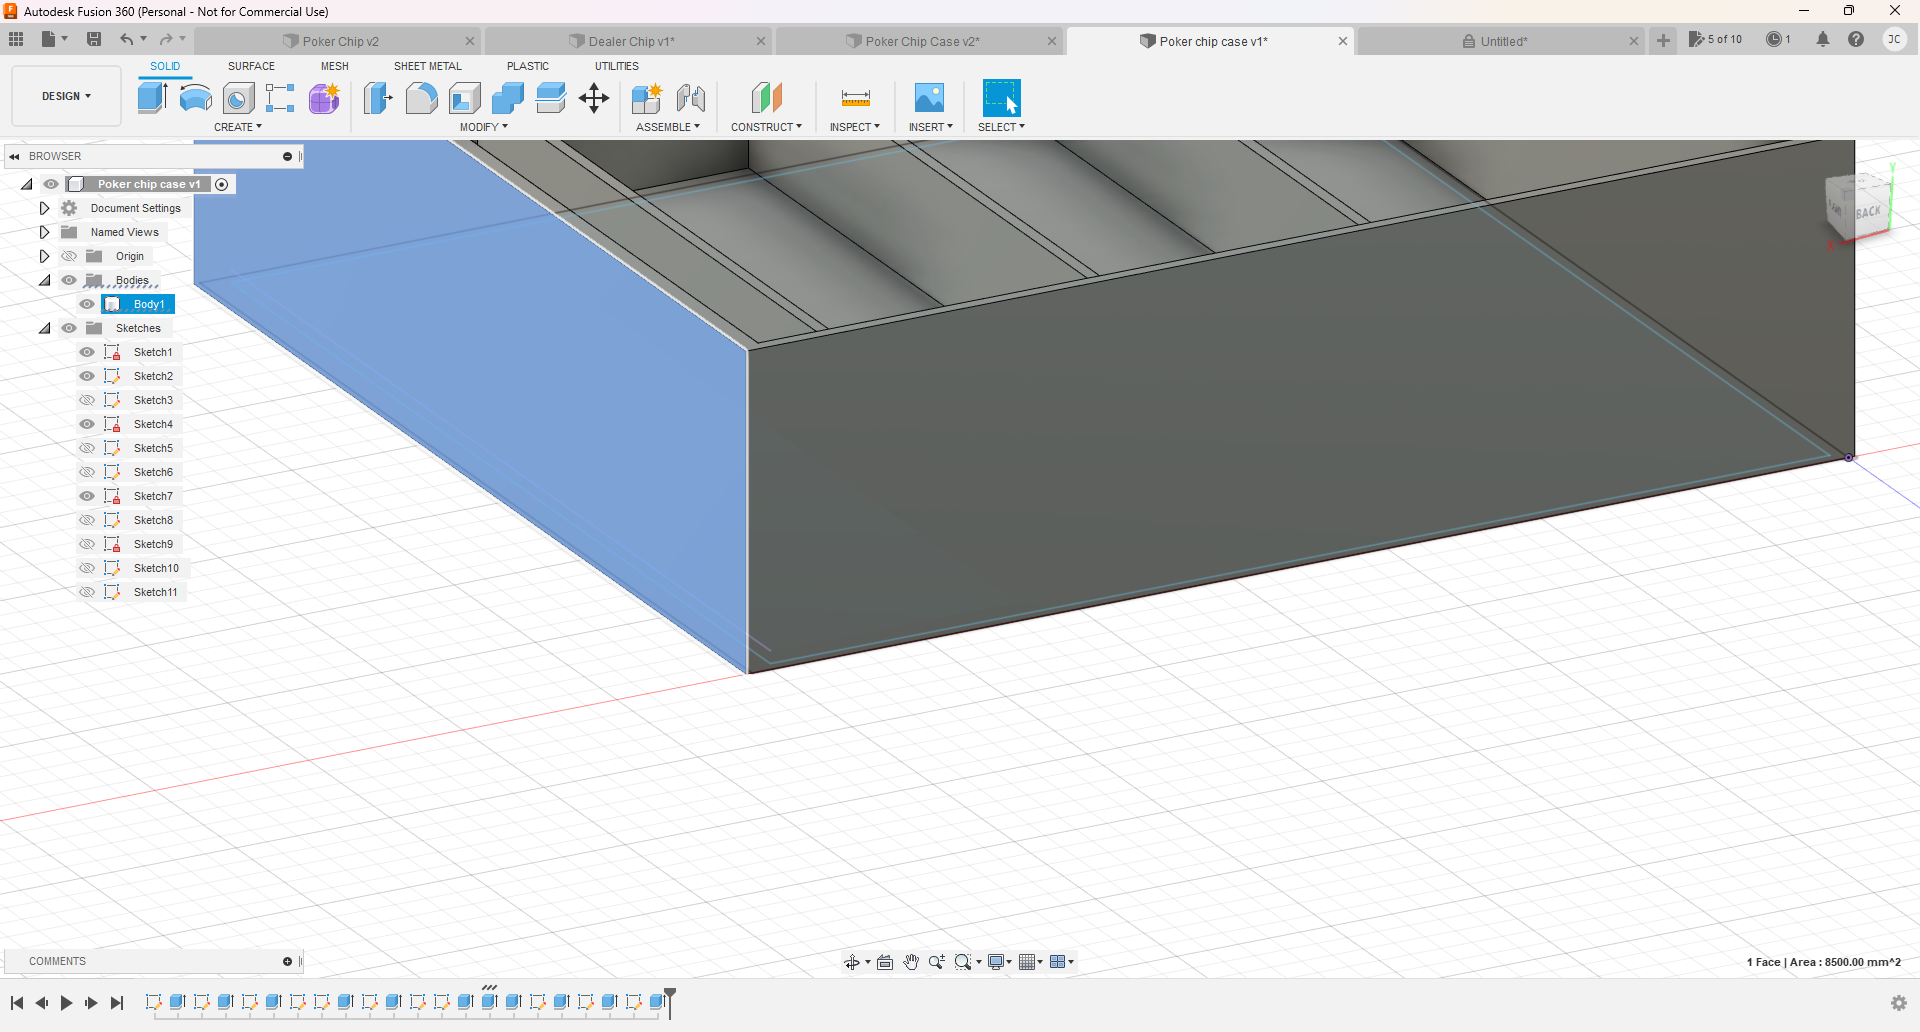Open the Measure tool under Inspect

(855, 98)
